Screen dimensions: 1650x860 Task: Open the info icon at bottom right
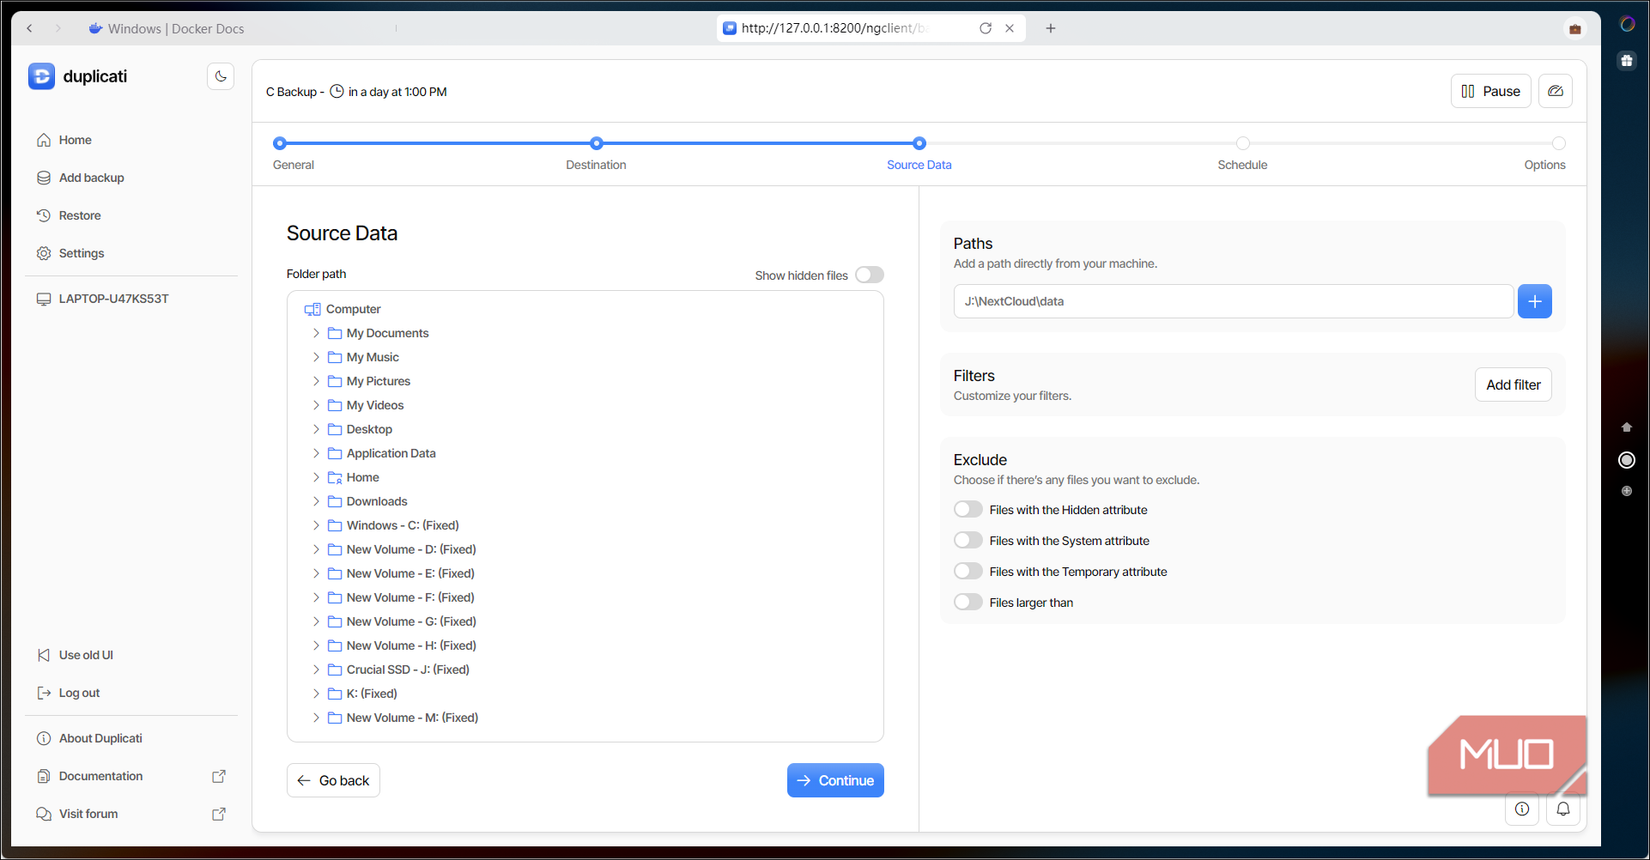1522,809
